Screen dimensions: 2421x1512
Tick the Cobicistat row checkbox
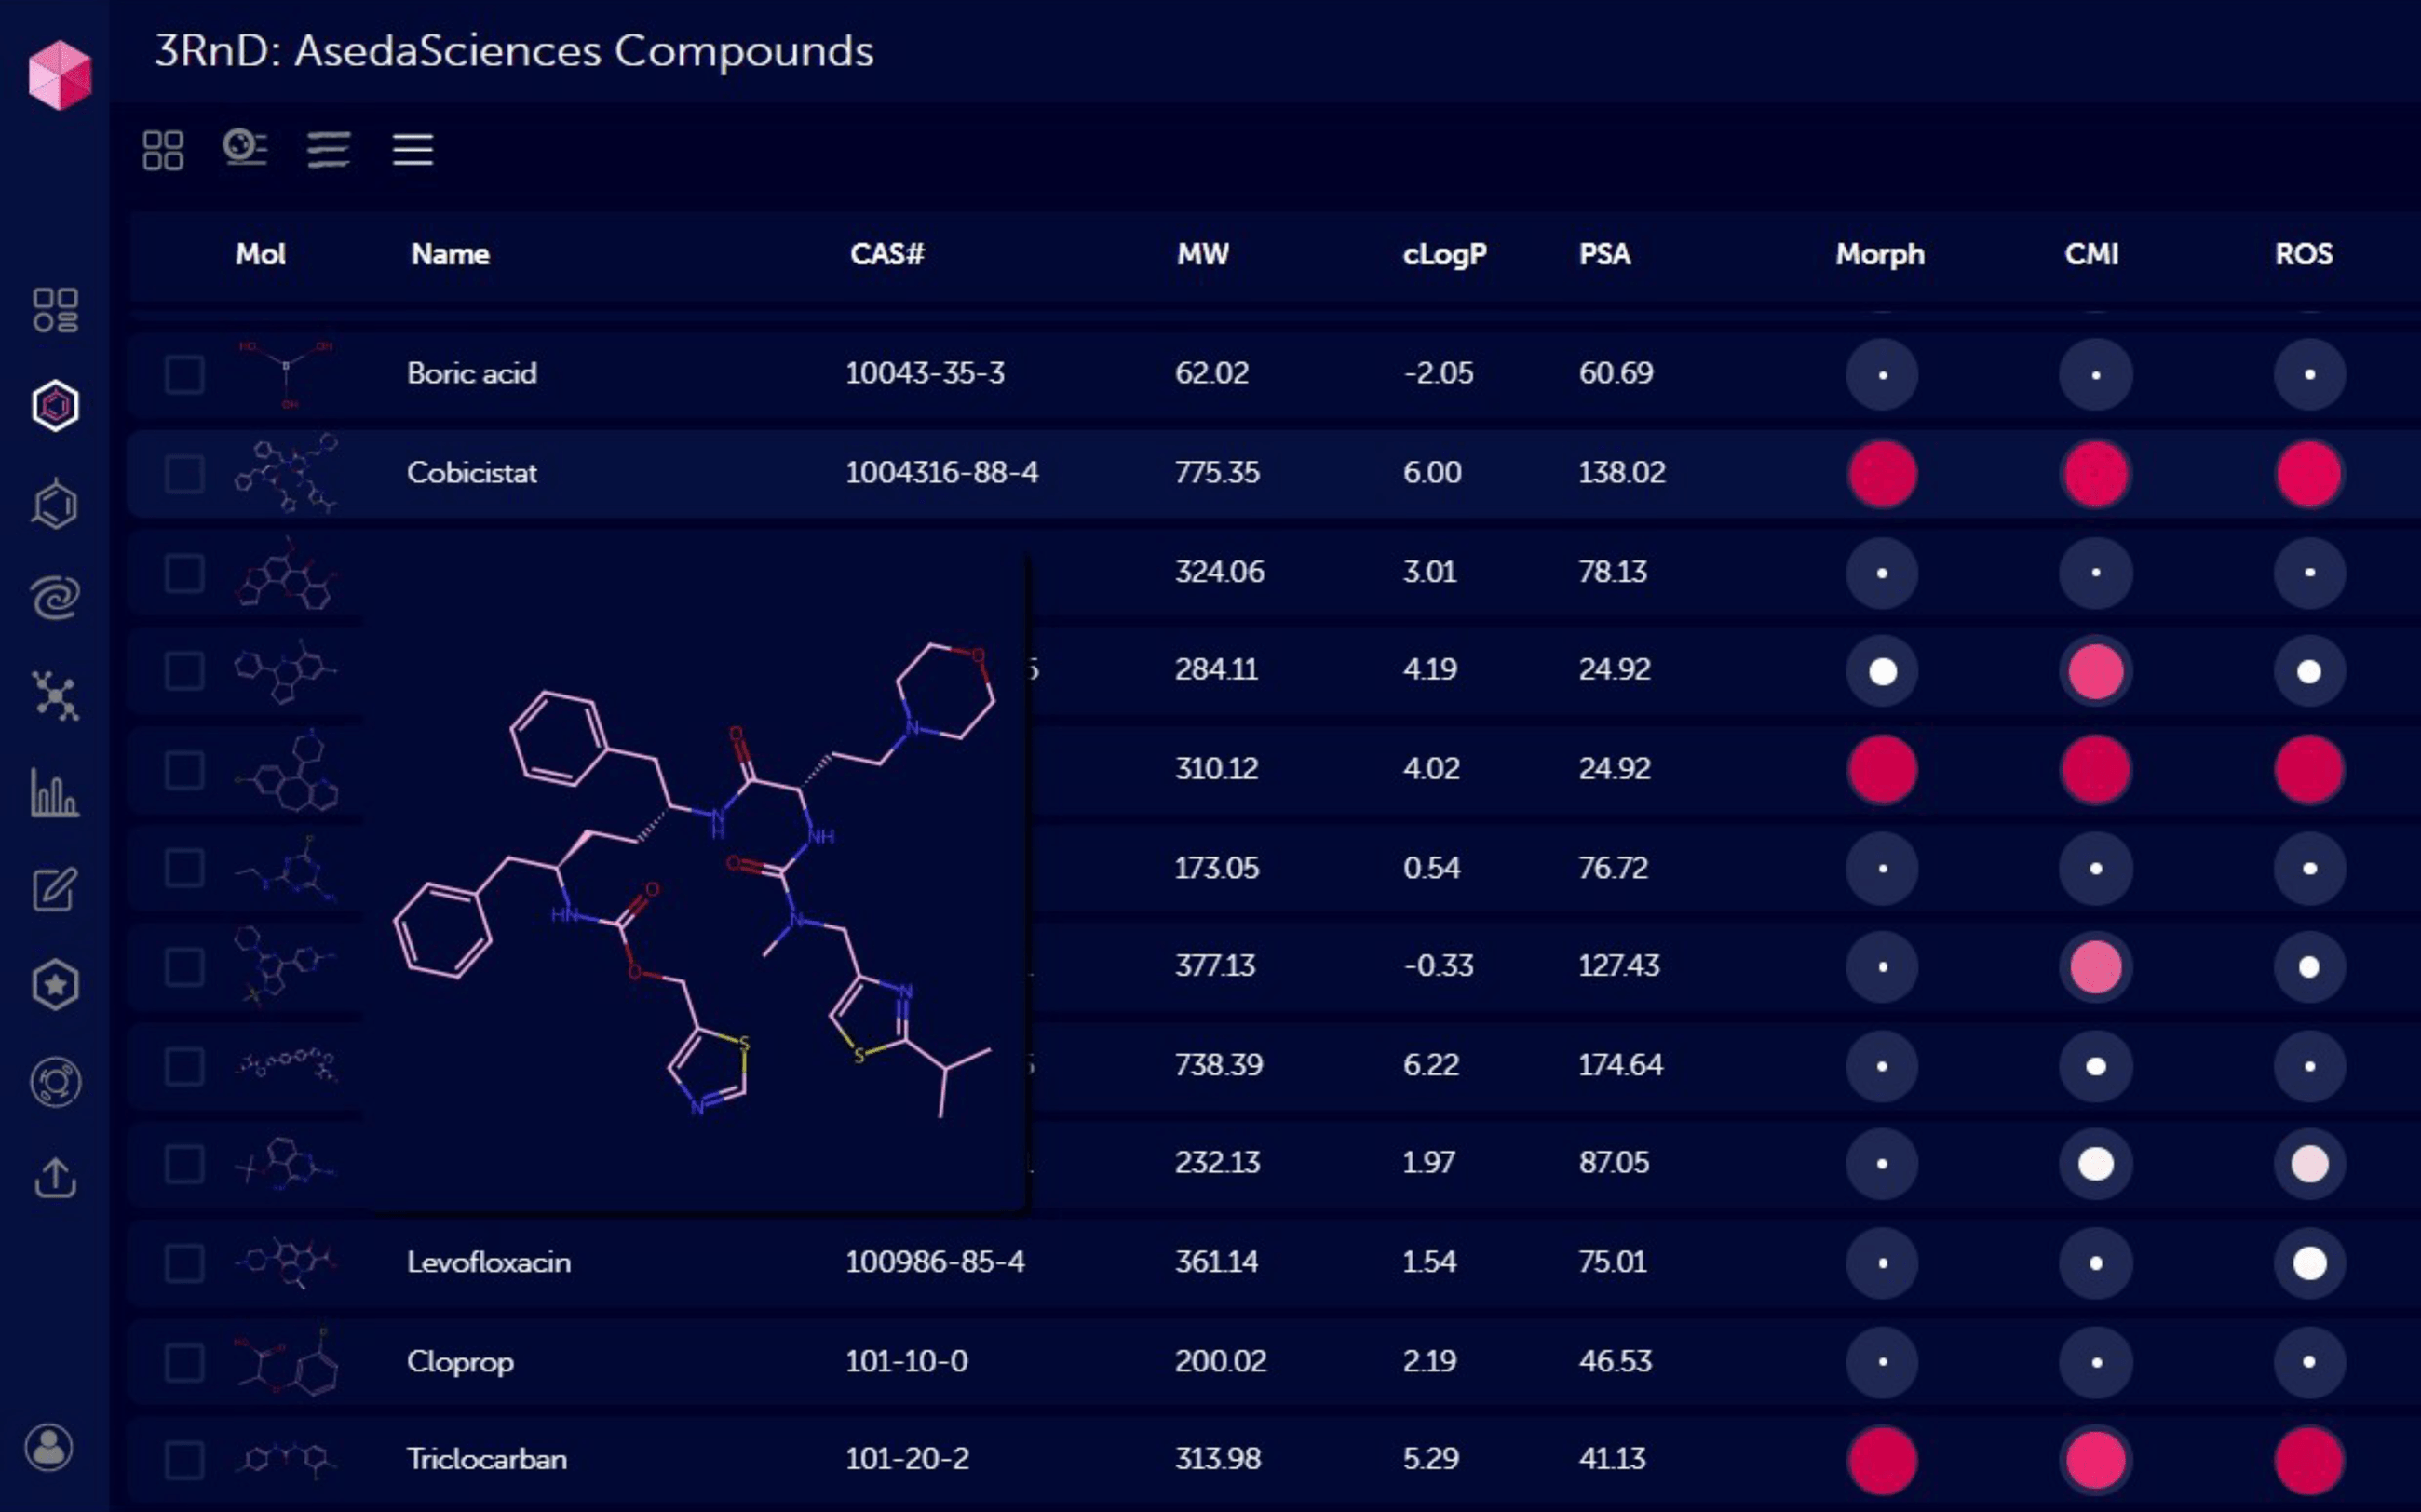(185, 474)
